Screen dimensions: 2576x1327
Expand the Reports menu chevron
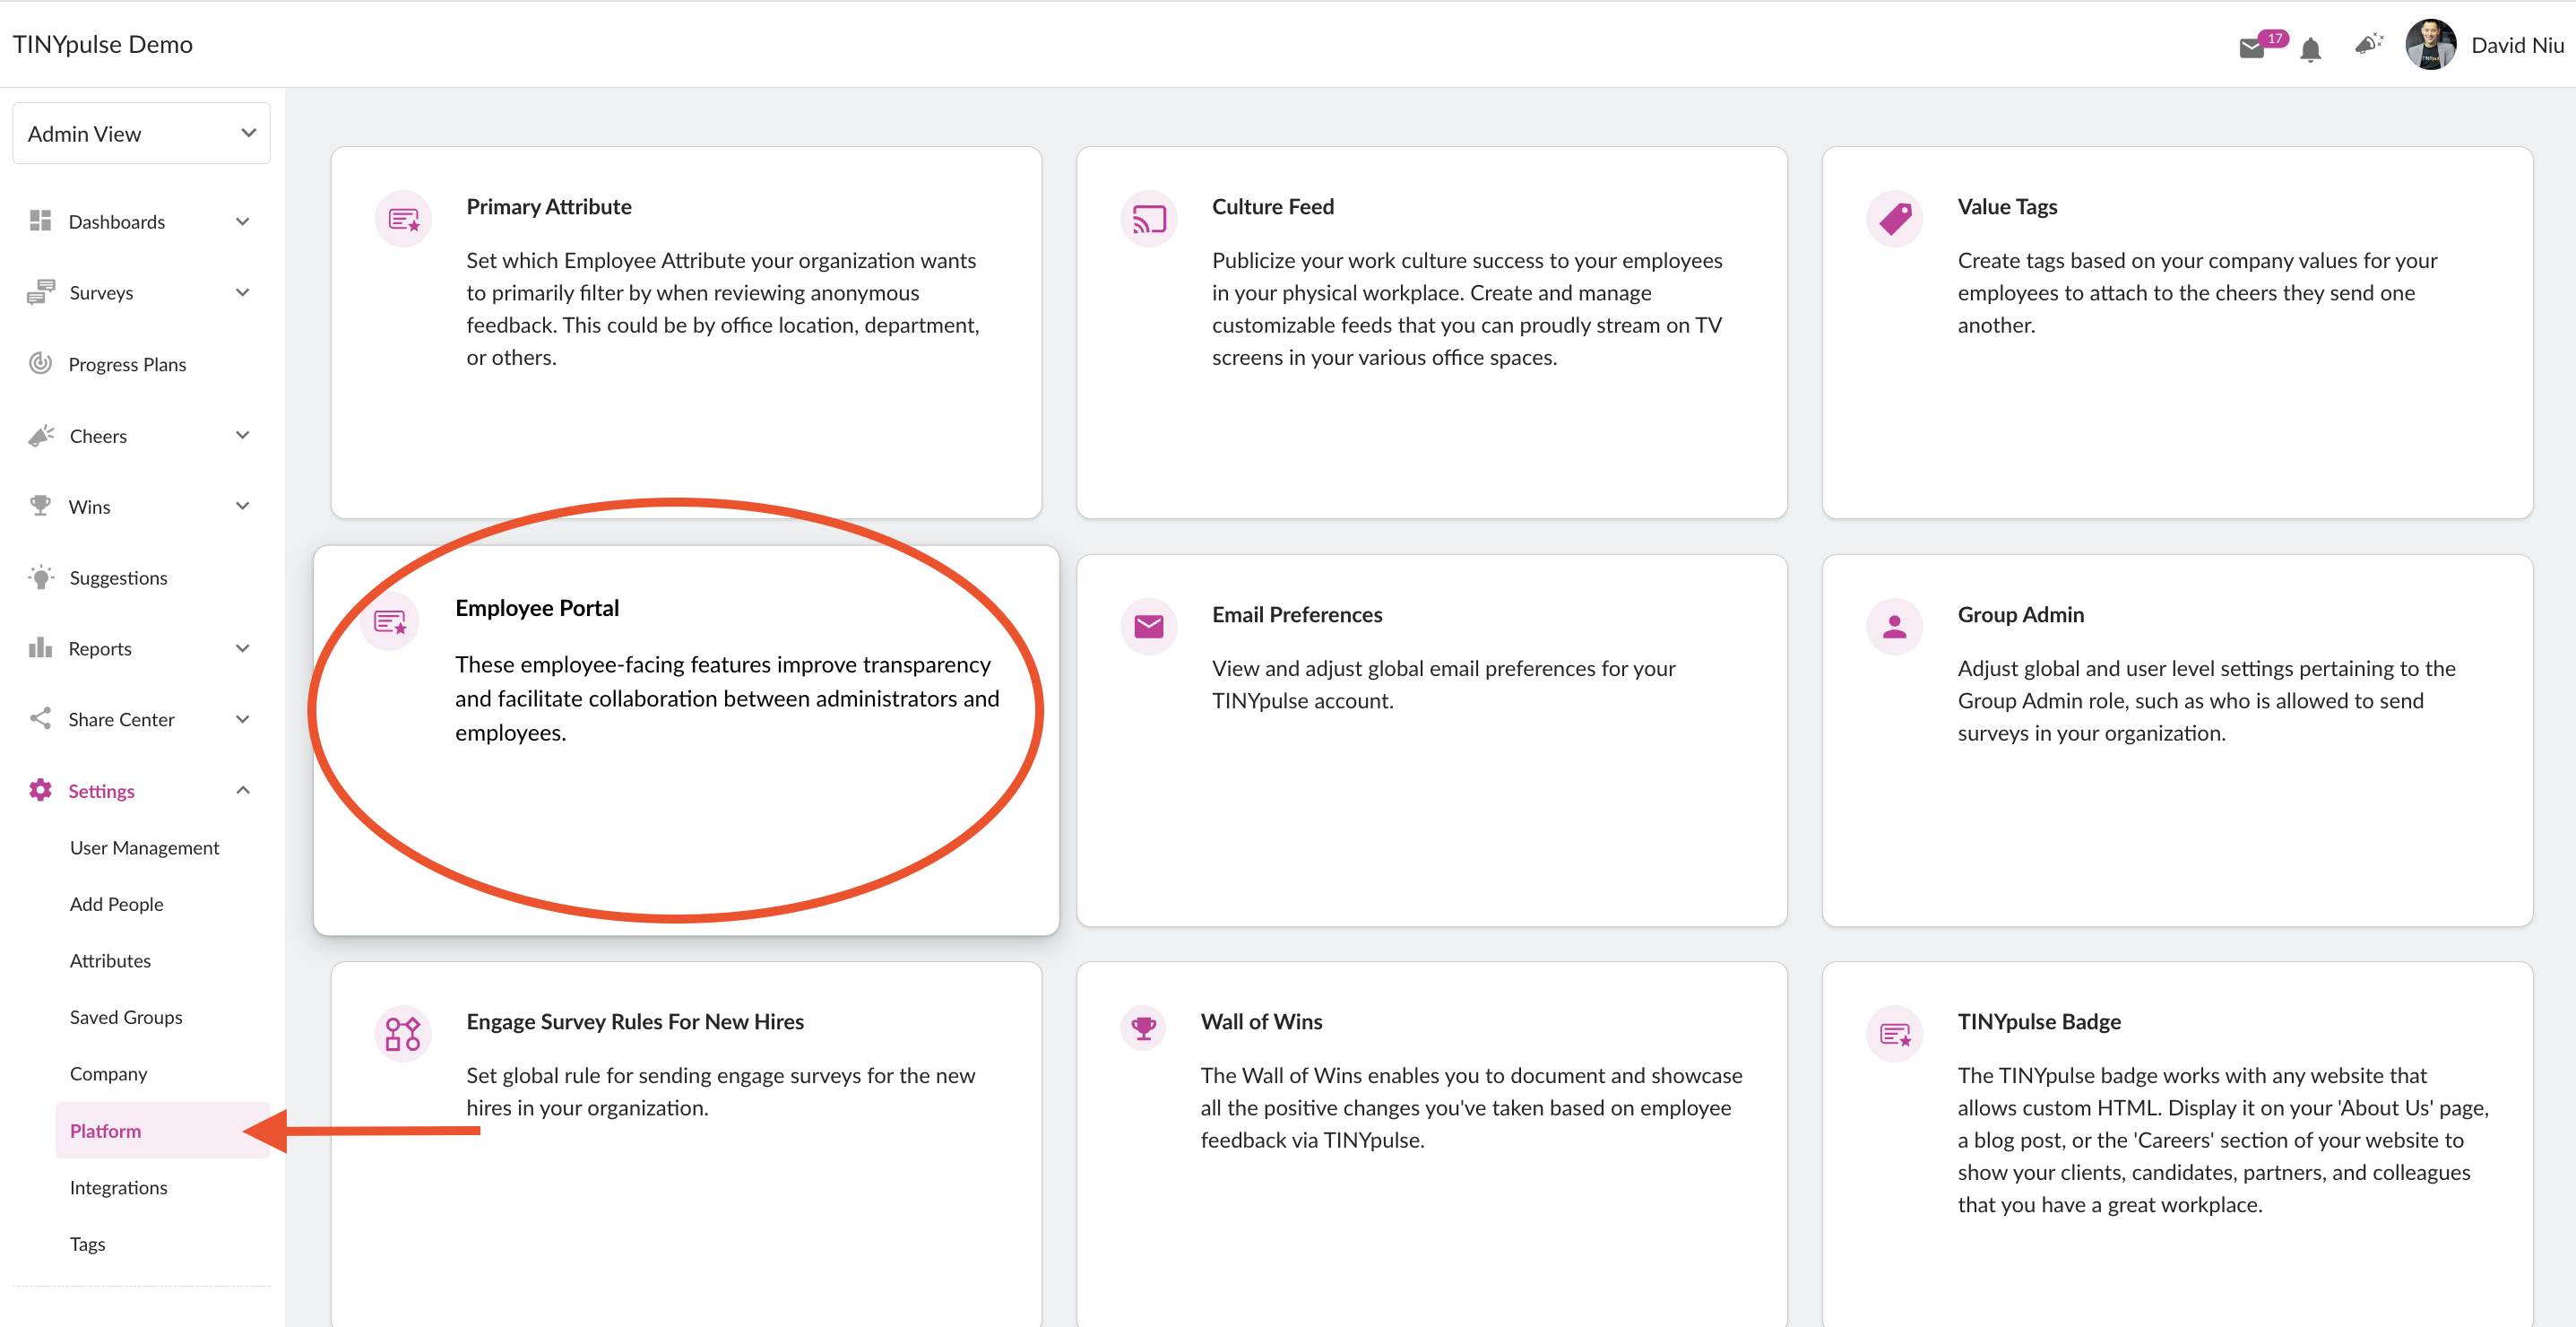pos(242,648)
